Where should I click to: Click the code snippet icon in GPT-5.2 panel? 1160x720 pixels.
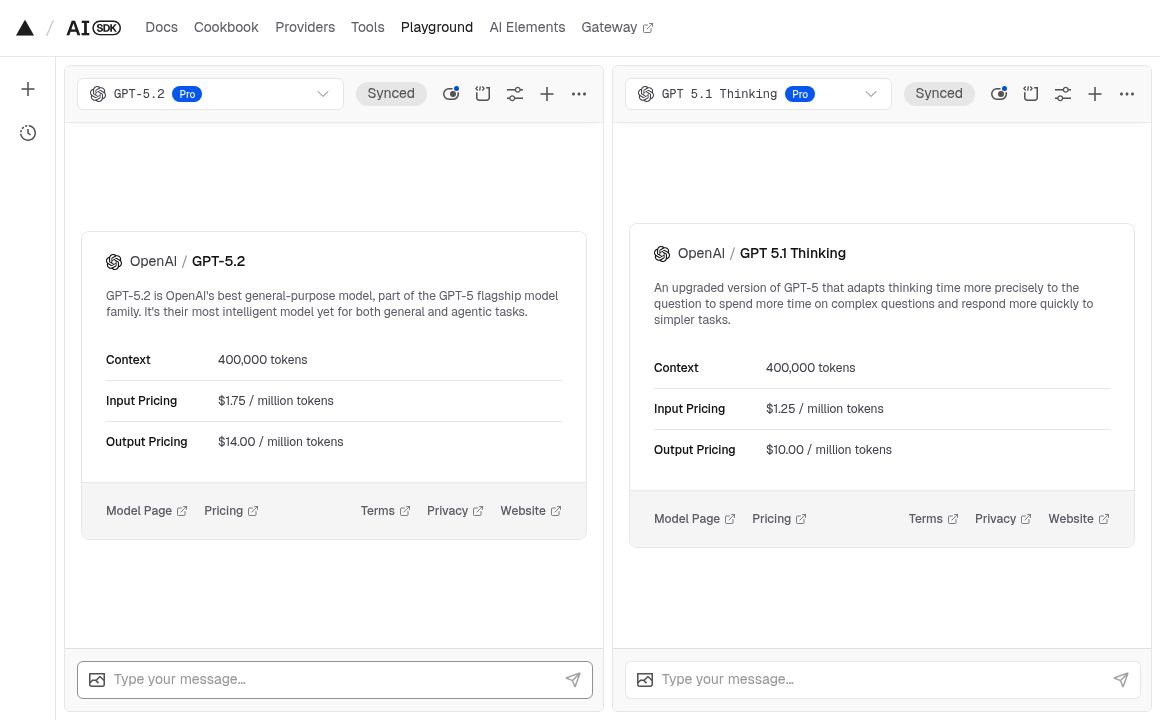point(483,94)
